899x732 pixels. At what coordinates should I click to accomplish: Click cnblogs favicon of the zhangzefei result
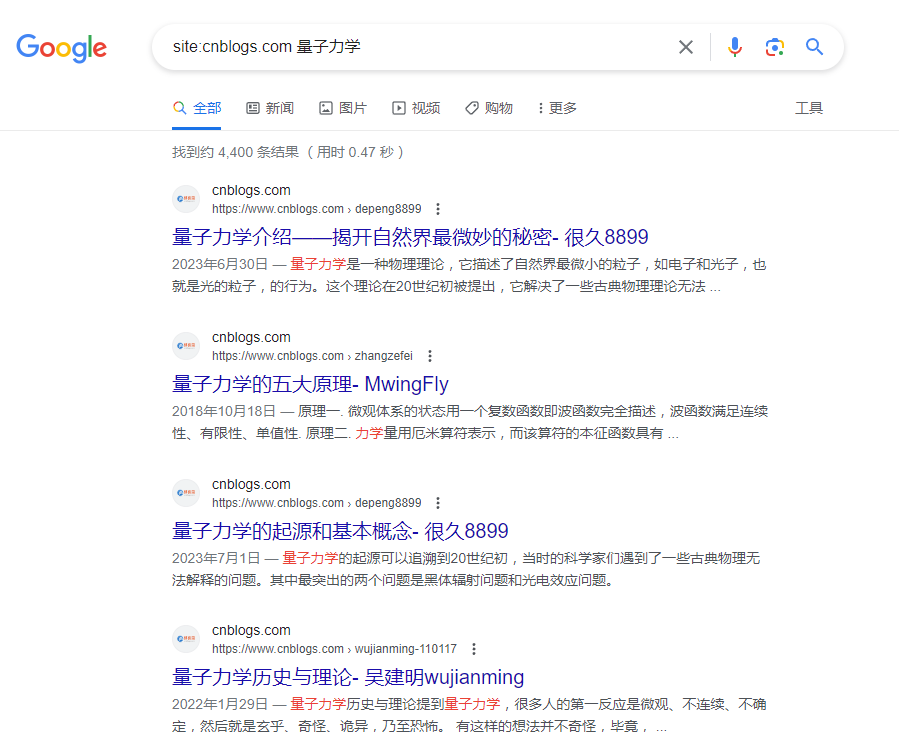(x=186, y=346)
